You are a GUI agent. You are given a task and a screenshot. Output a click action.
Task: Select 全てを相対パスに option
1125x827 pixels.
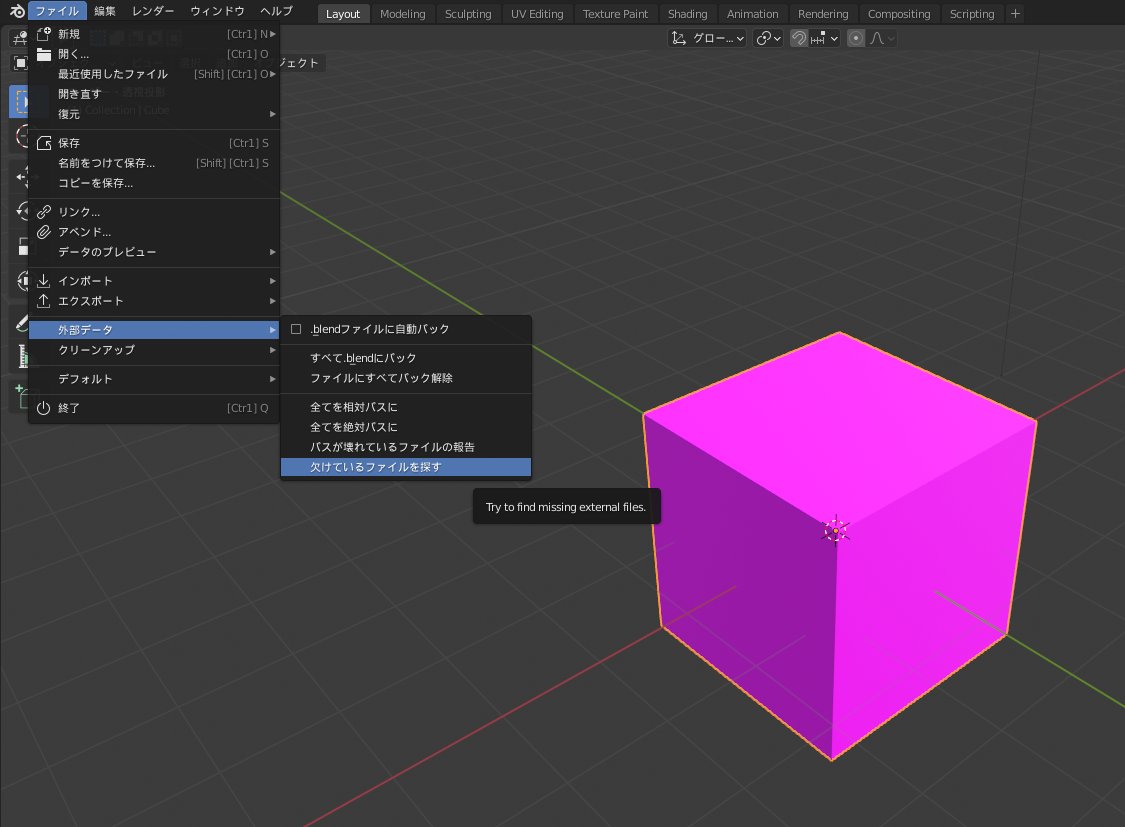tap(406, 407)
